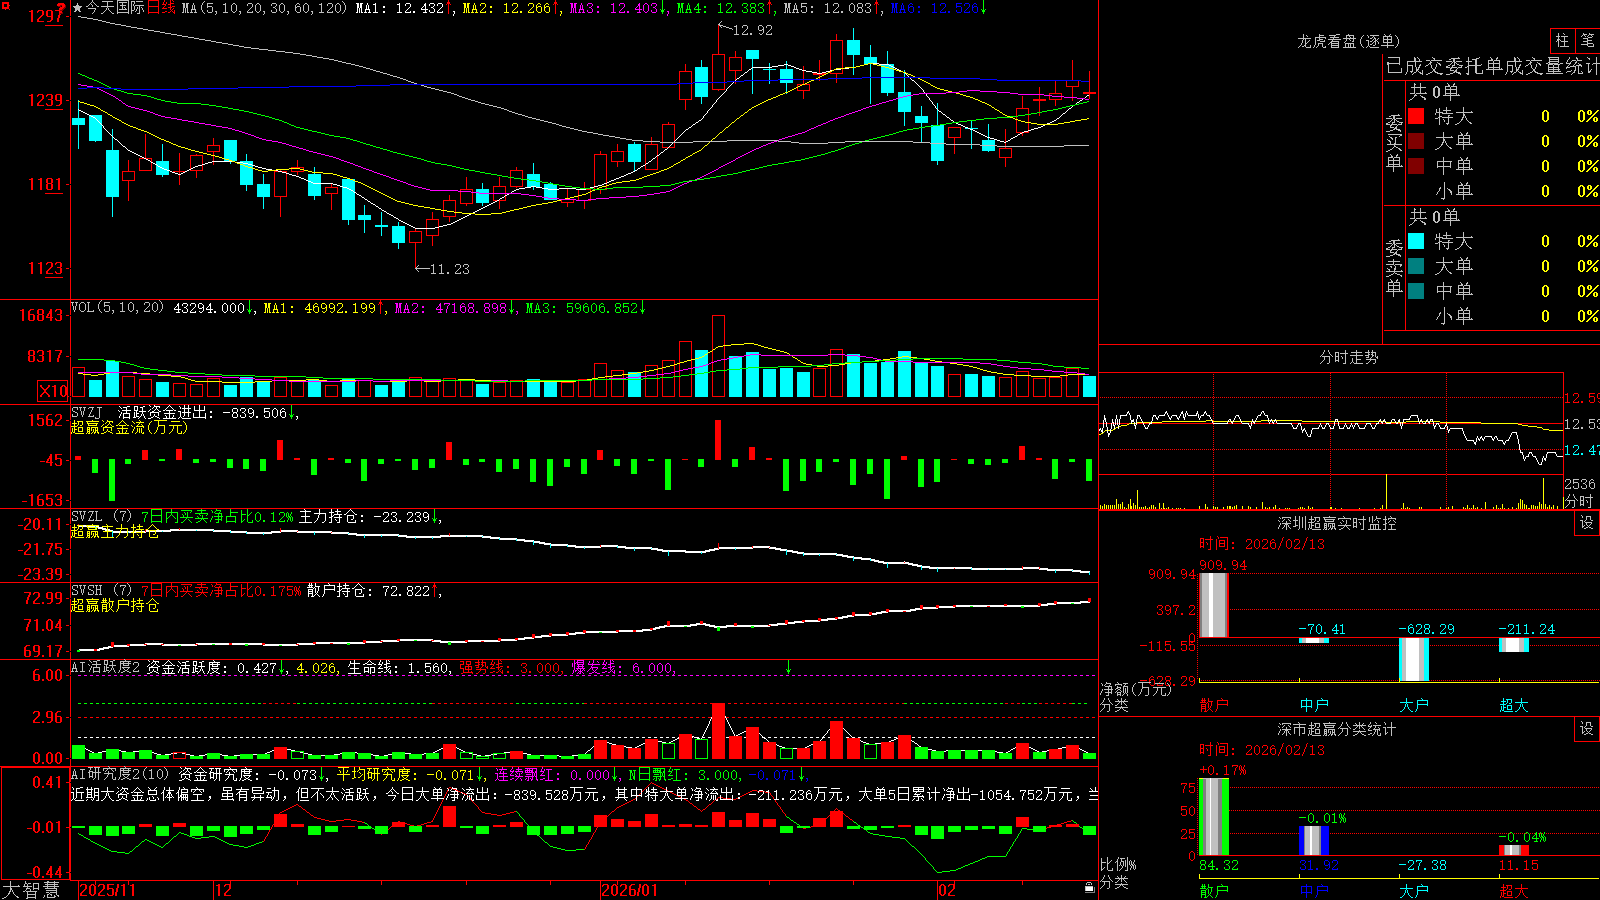Click the 2026/01 timeline marker

point(629,889)
